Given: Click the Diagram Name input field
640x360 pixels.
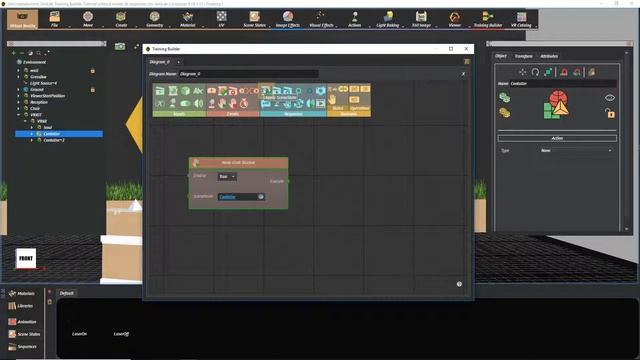Looking at the screenshot, I should [x=248, y=74].
